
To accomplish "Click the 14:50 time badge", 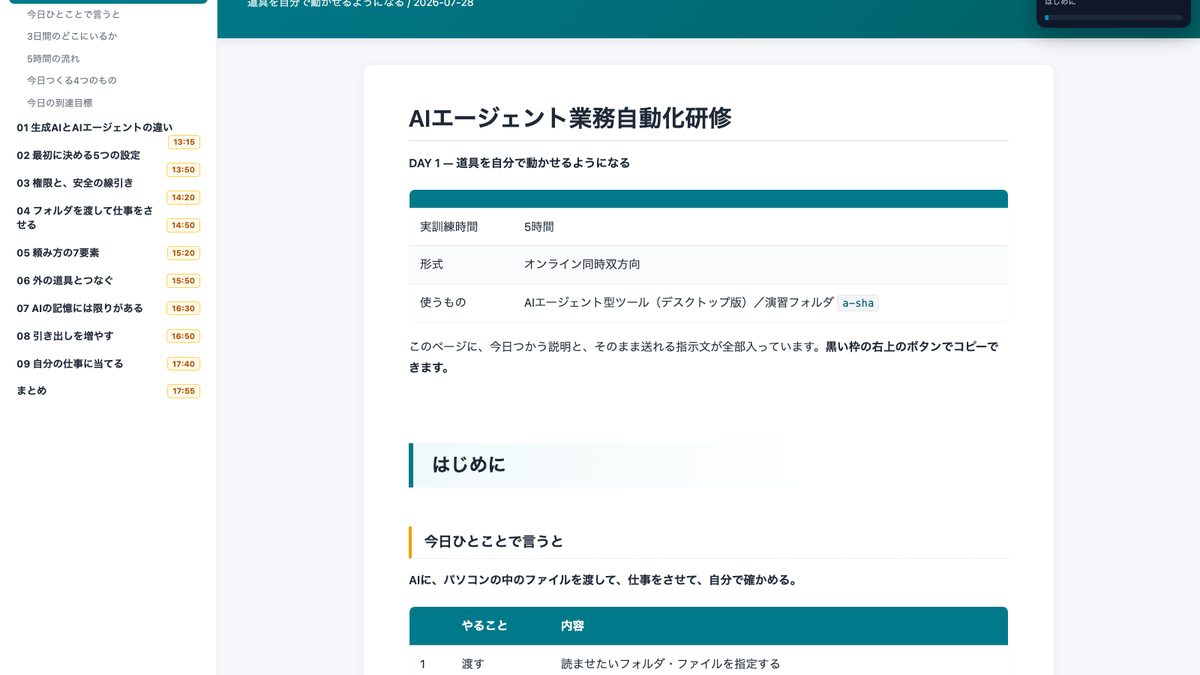I will tap(183, 225).
